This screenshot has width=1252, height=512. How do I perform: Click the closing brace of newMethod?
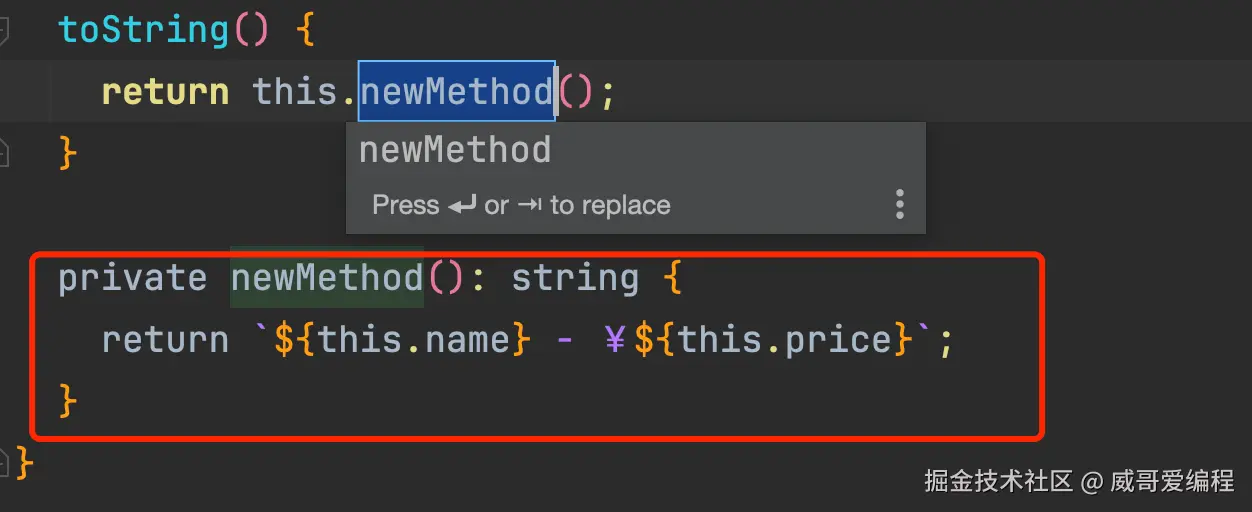coord(69,401)
